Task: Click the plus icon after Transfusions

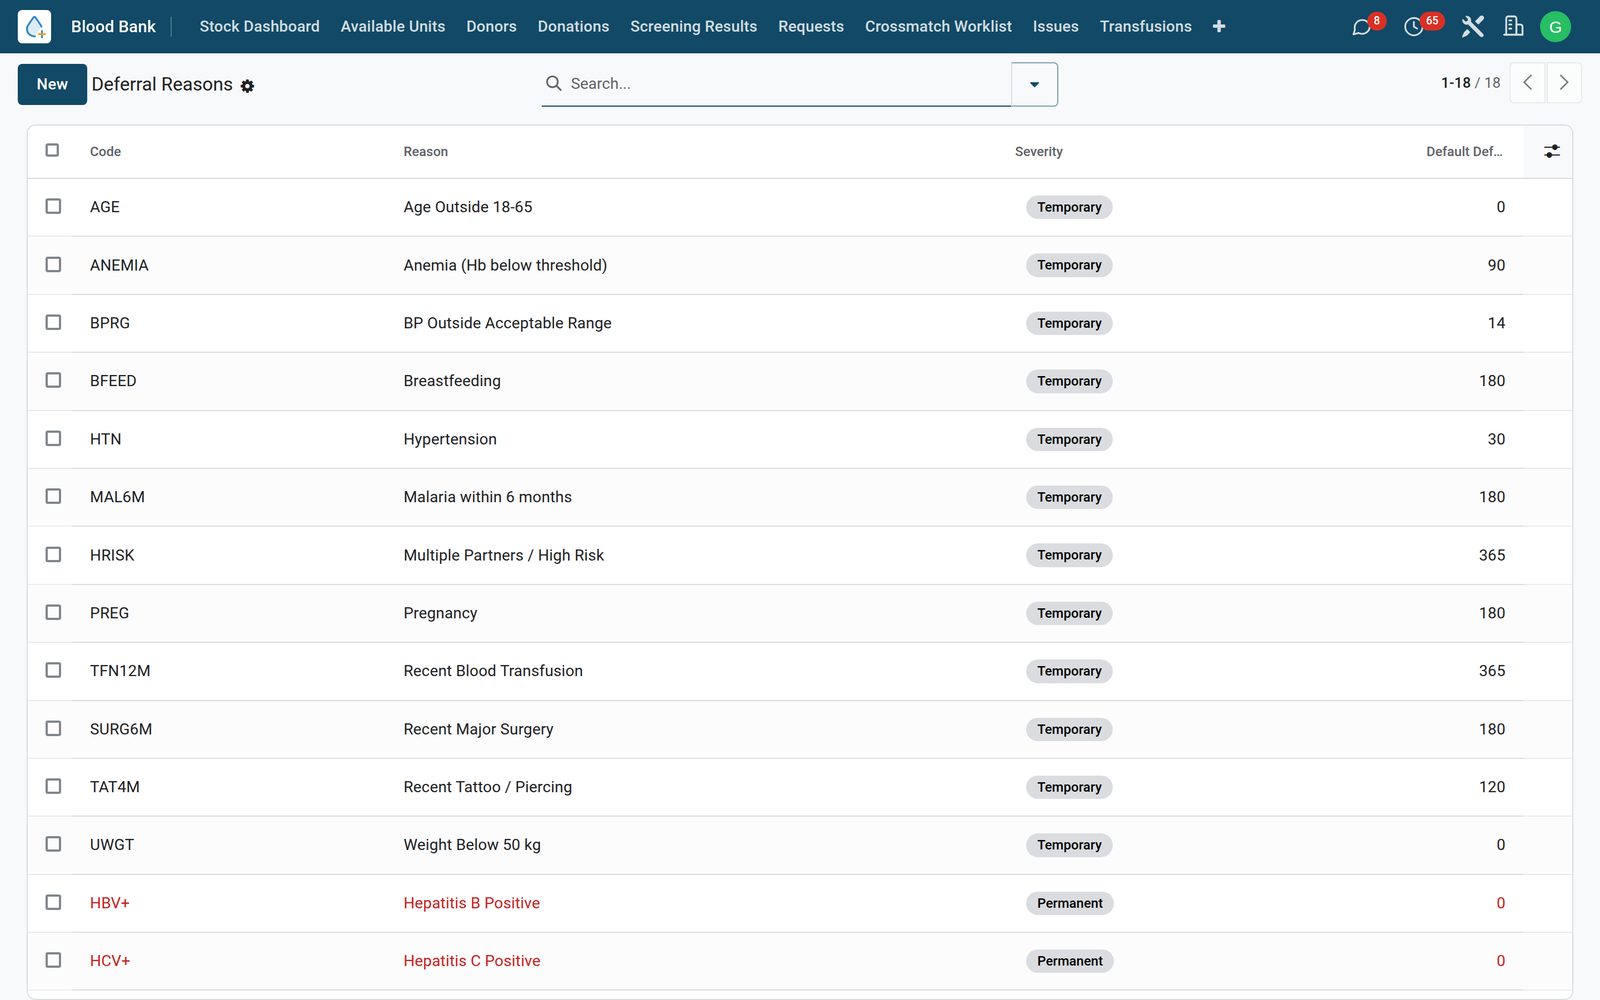Action: click(x=1219, y=27)
